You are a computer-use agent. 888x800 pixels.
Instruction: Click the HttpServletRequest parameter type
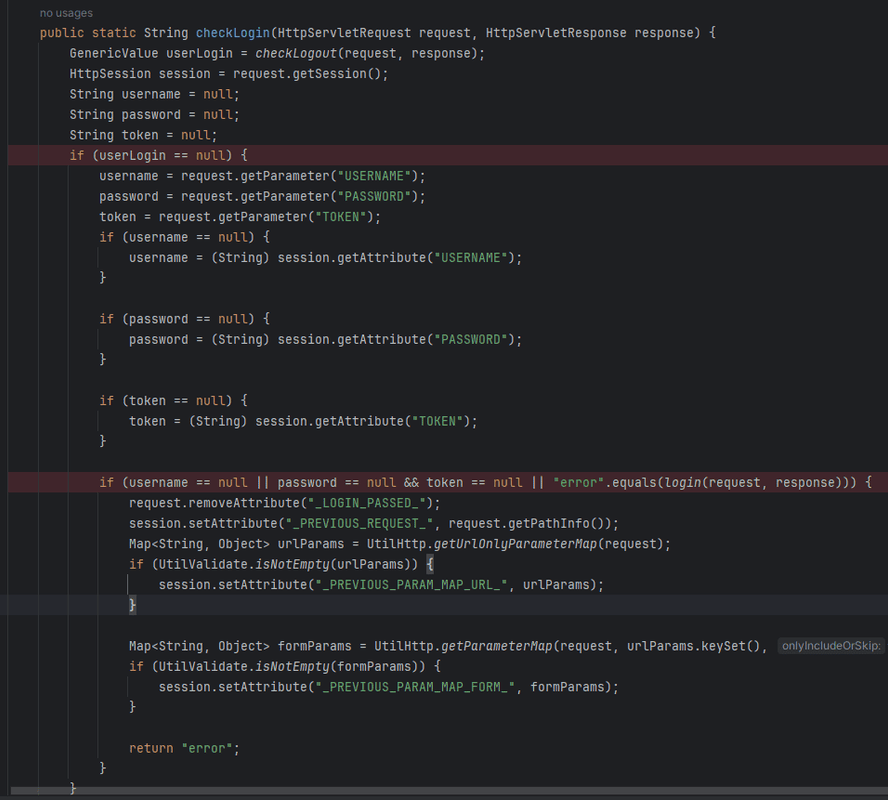click(344, 33)
